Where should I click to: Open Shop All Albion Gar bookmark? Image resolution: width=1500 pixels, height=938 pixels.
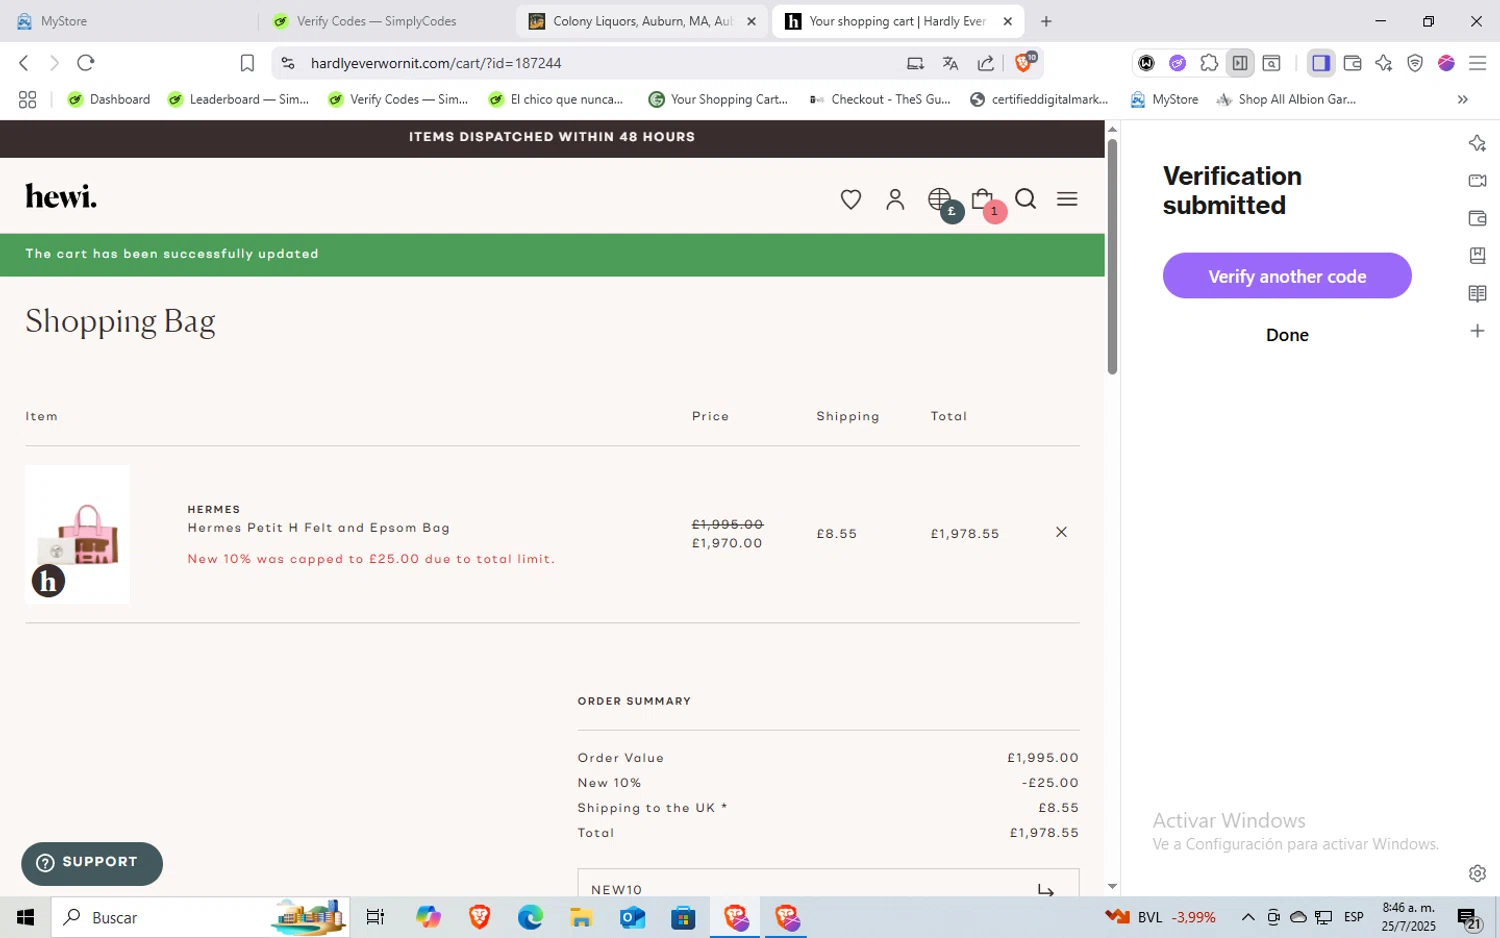click(1286, 99)
